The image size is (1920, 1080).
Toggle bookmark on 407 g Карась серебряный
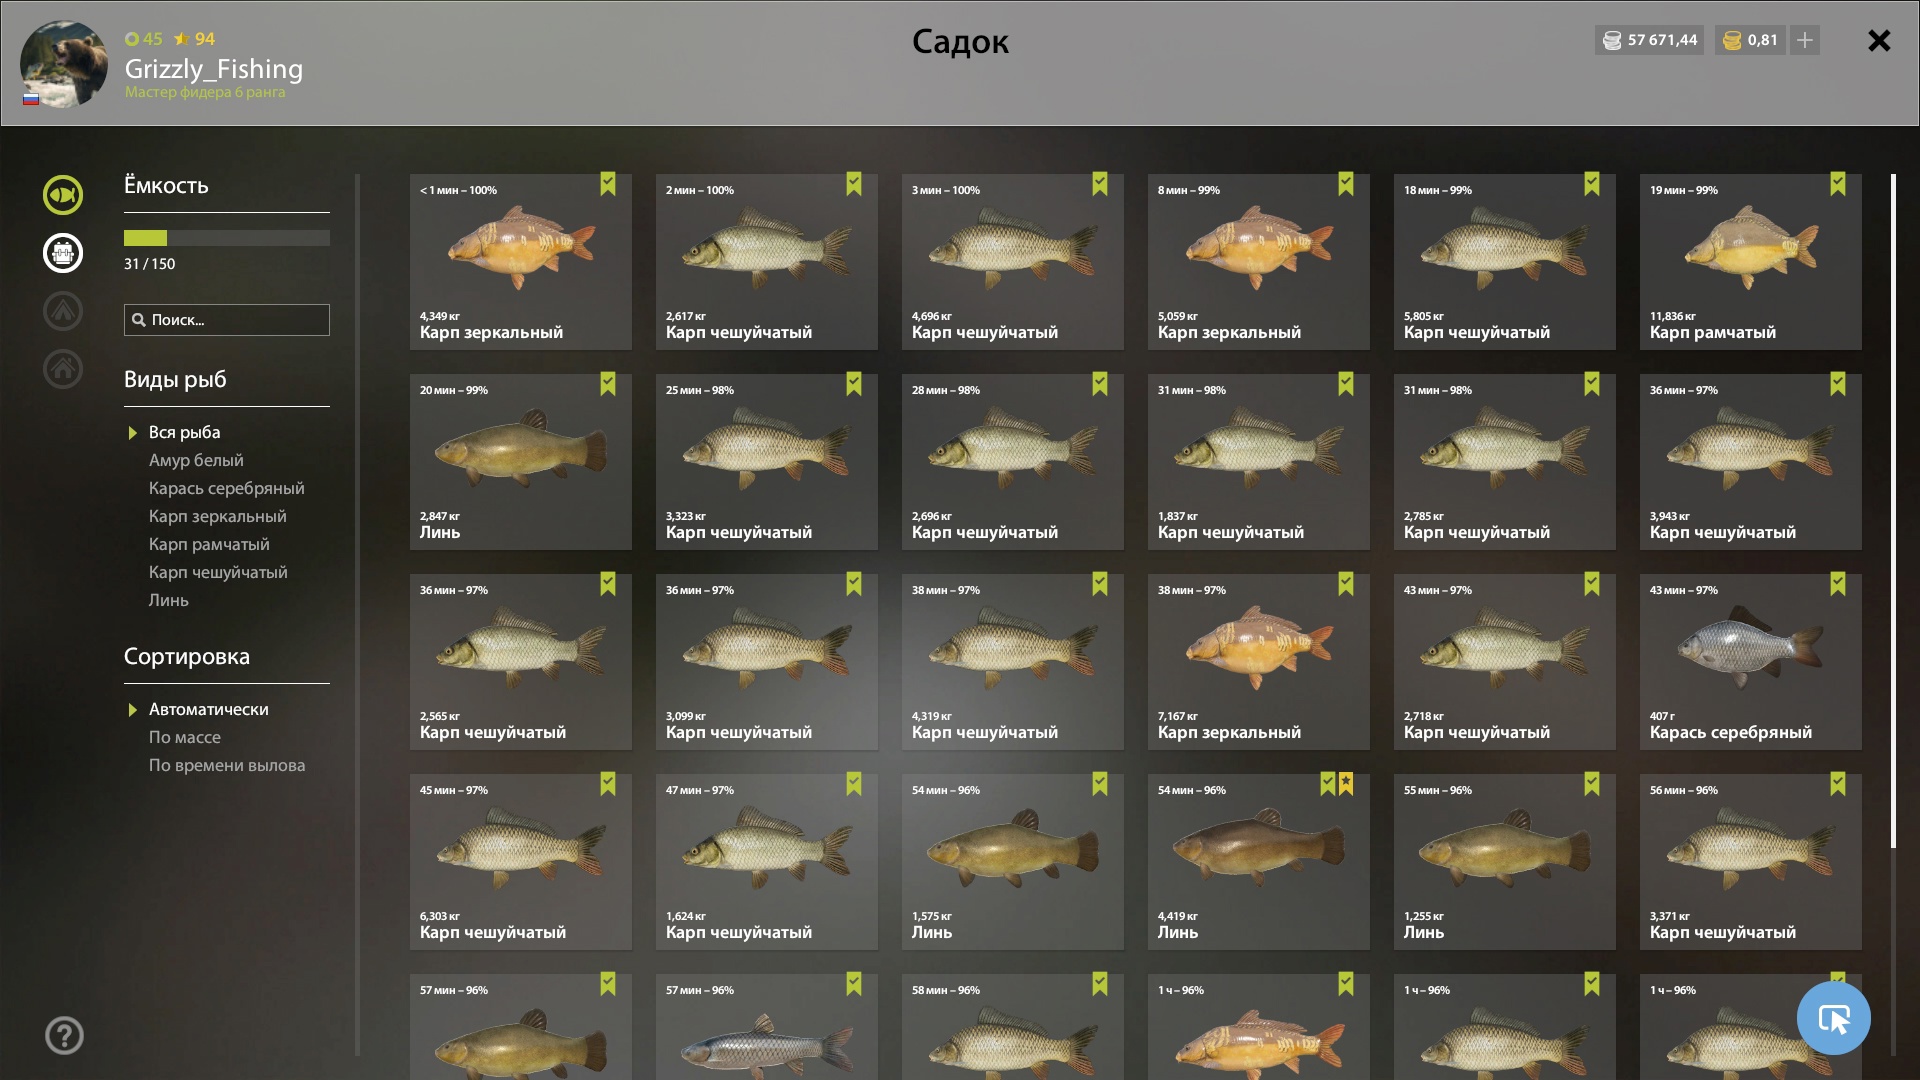(x=1838, y=584)
